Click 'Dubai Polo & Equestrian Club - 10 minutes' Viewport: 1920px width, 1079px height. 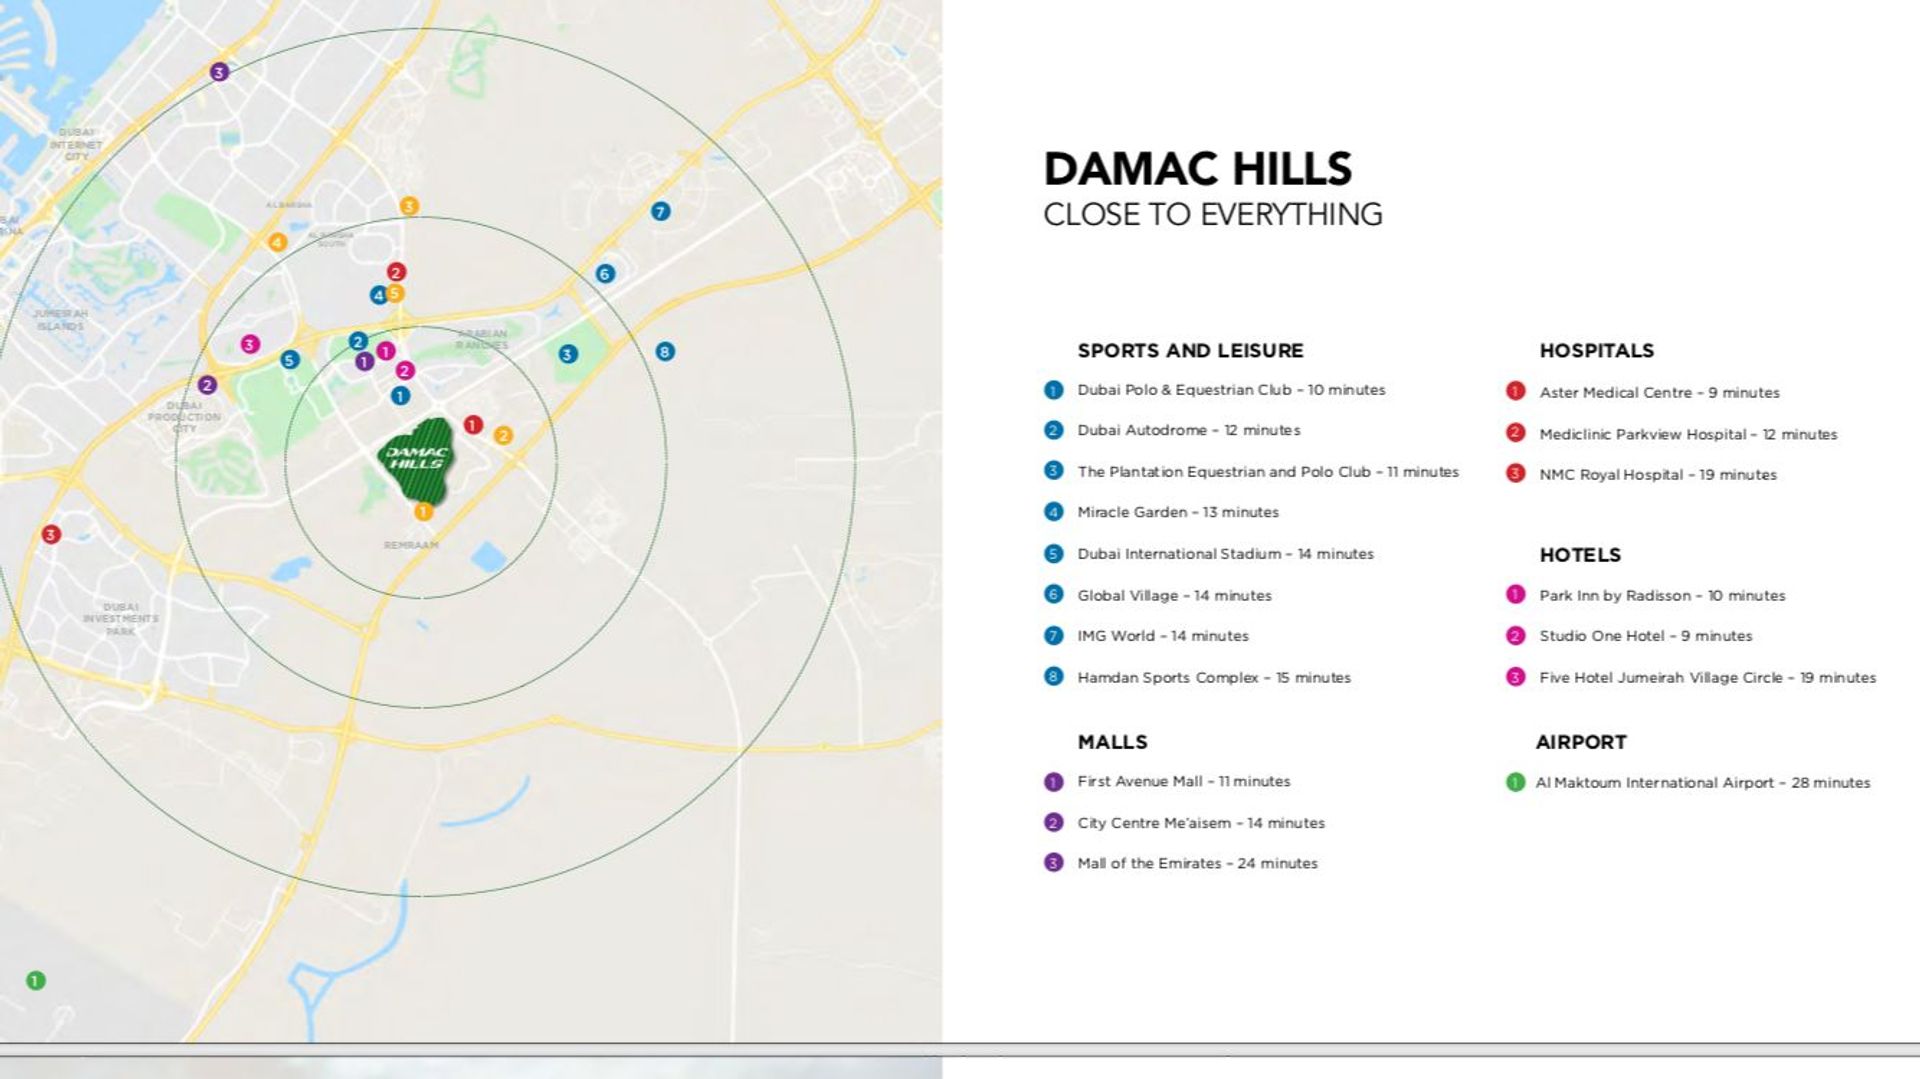(x=1231, y=390)
